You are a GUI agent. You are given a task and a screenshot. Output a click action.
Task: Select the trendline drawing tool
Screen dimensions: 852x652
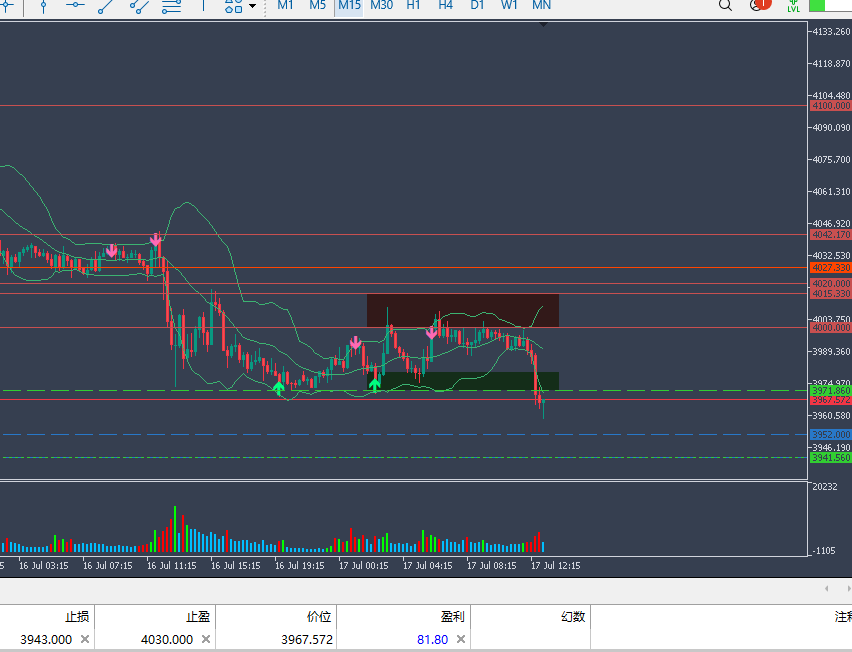point(106,6)
